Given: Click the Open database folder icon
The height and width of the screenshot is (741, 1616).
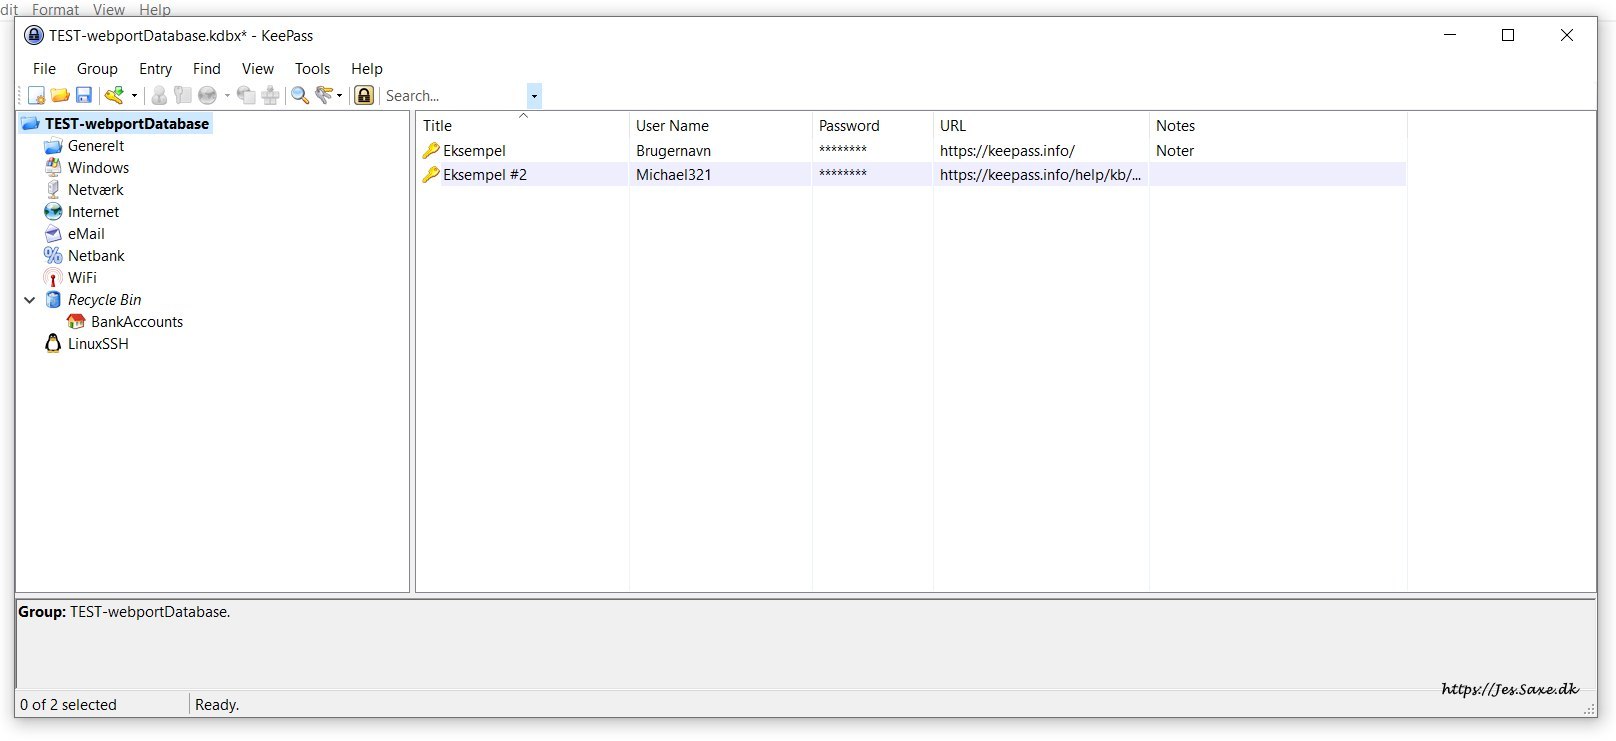Looking at the screenshot, I should pos(60,96).
